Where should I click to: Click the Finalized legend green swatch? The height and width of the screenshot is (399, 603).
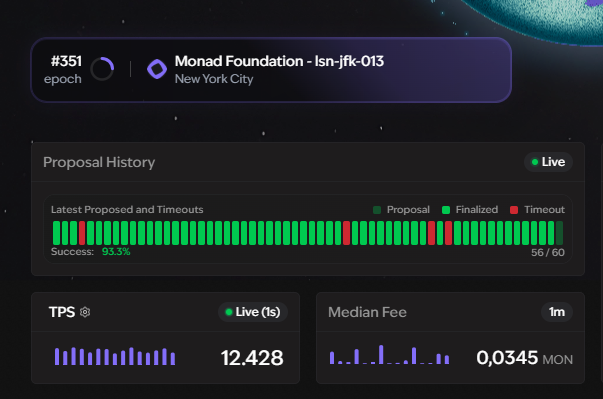pyautogui.click(x=446, y=210)
